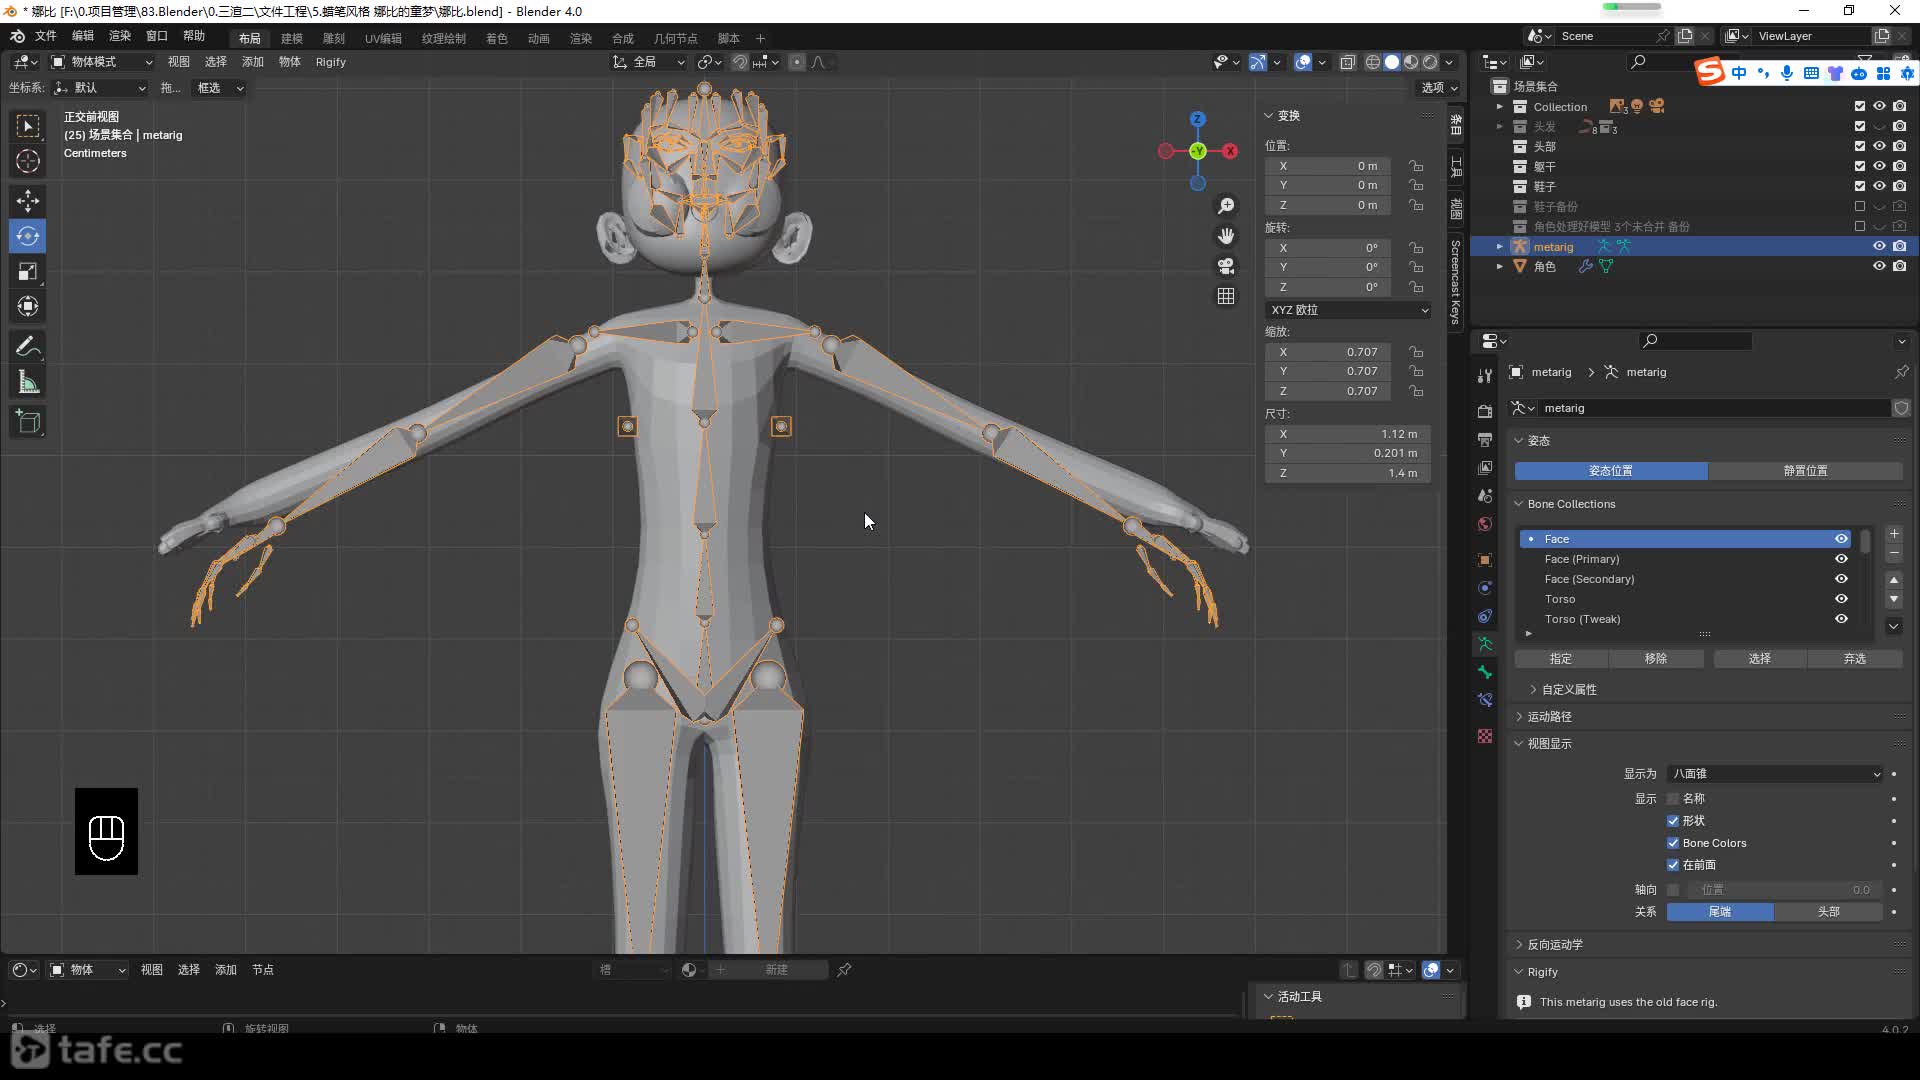Remove the bone collection with minus
Viewport: 1920px width, 1080px height.
[1894, 553]
